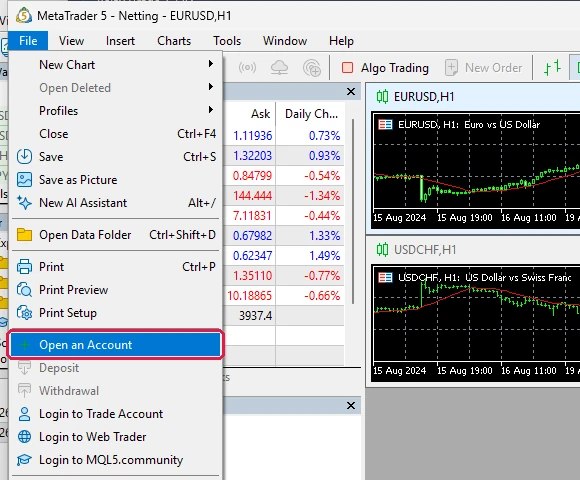Screen dimensions: 580x480
Task: Select Deposit in the File menu
Action: tap(116, 368)
